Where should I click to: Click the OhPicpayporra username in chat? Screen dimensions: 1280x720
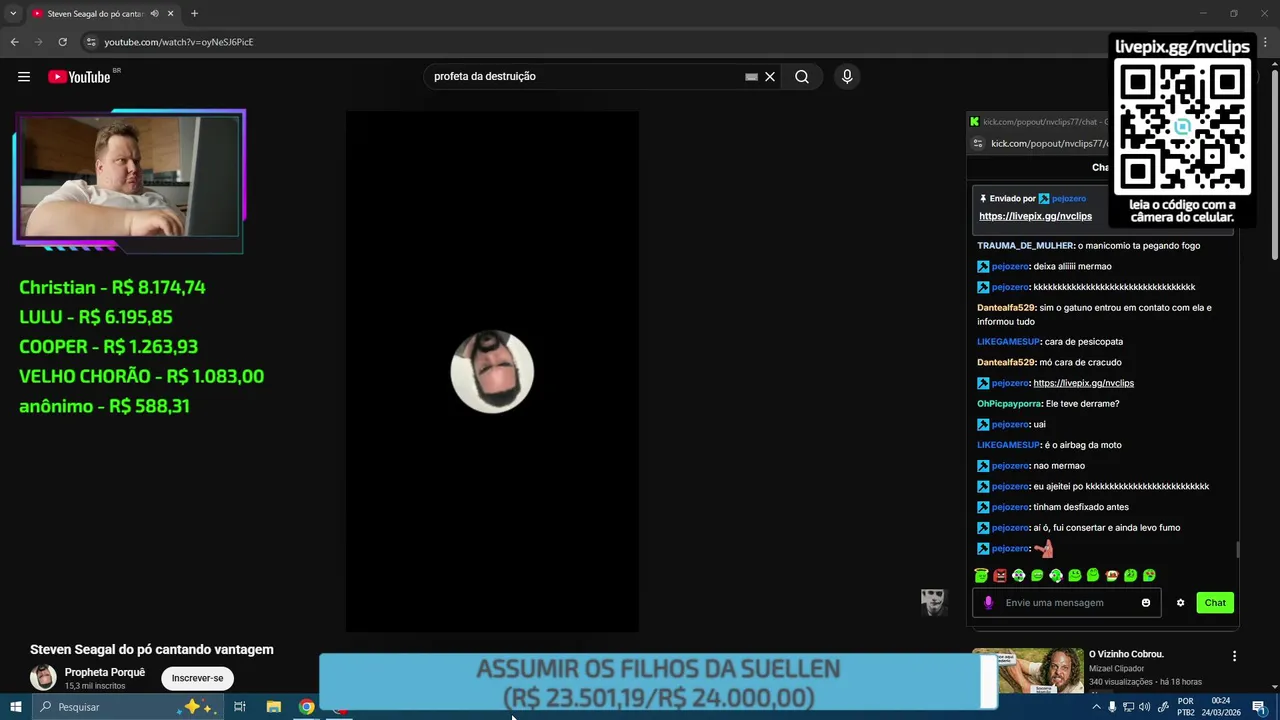point(1009,404)
